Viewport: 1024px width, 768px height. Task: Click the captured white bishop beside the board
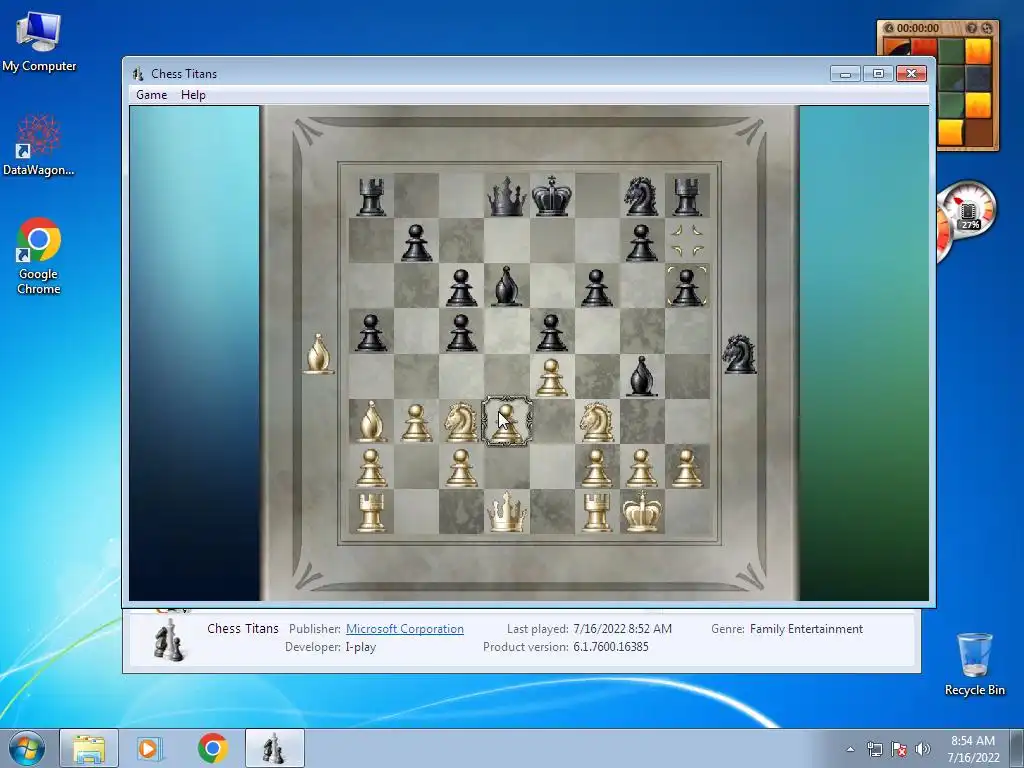click(x=319, y=353)
